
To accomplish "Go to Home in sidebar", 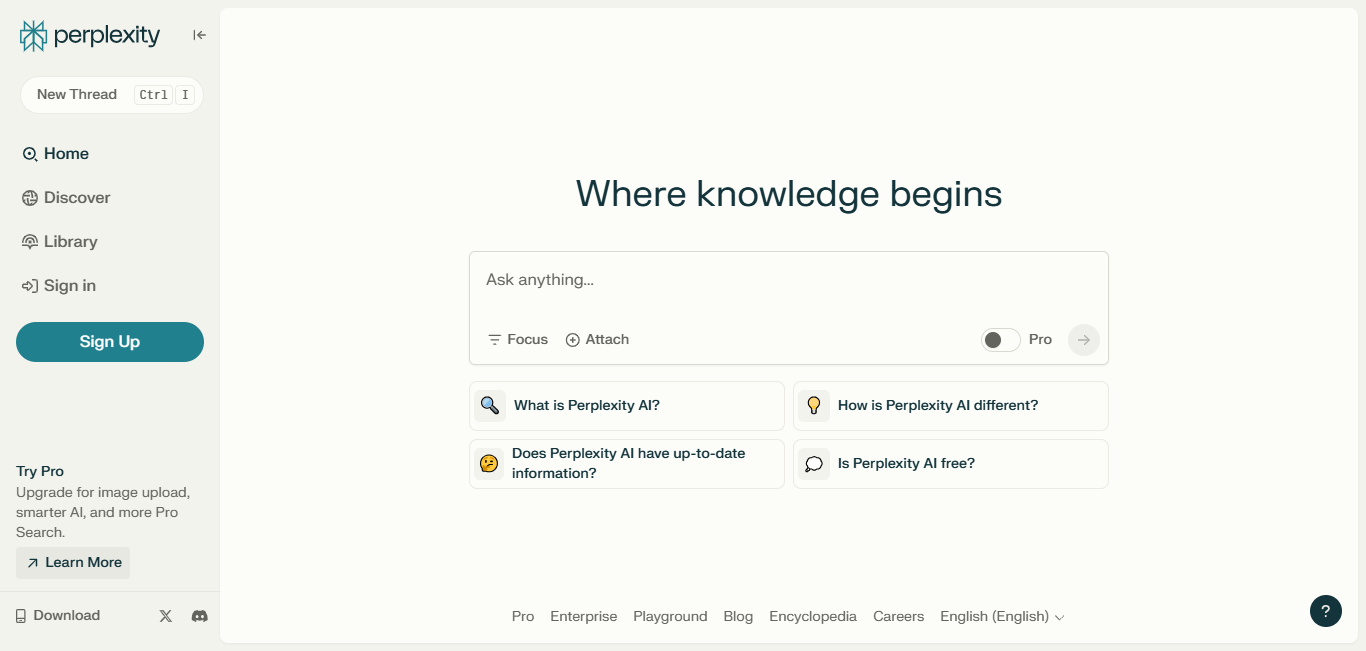I will 56,154.
